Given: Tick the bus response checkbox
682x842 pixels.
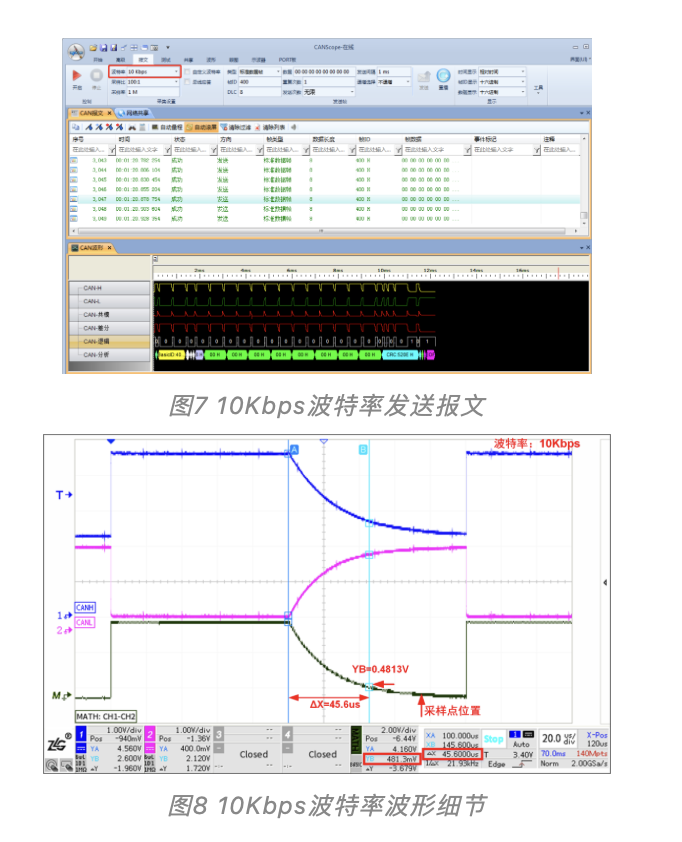Looking at the screenshot, I should coord(187,82).
